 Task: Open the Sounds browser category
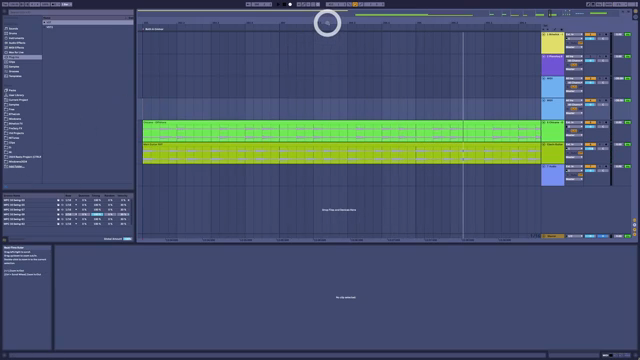(x=13, y=29)
